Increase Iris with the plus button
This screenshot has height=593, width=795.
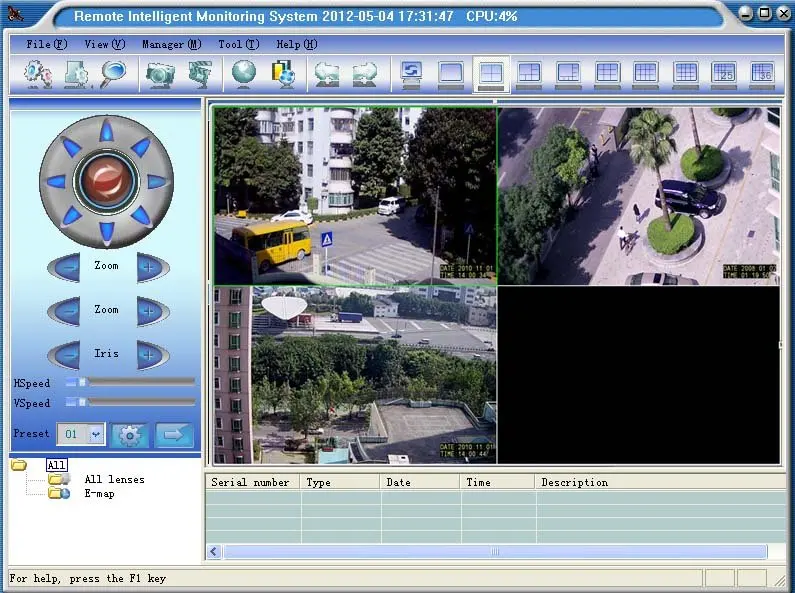(152, 355)
